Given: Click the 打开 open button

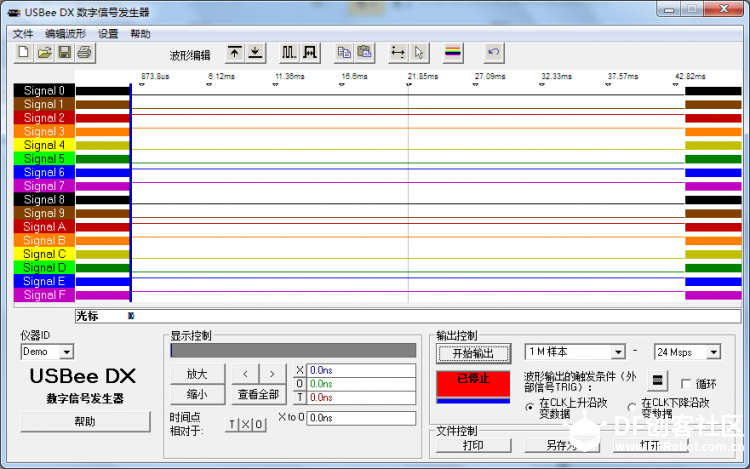Looking at the screenshot, I should 651,446.
